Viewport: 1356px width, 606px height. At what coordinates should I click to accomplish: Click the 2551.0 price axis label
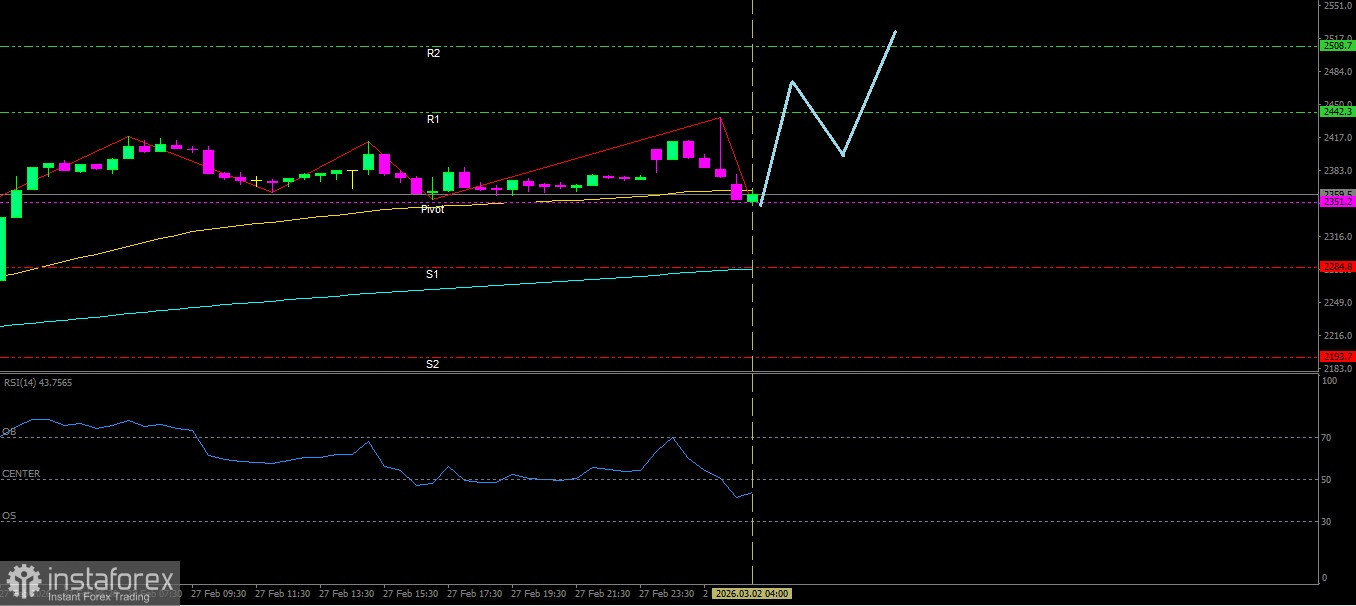[1337, 6]
